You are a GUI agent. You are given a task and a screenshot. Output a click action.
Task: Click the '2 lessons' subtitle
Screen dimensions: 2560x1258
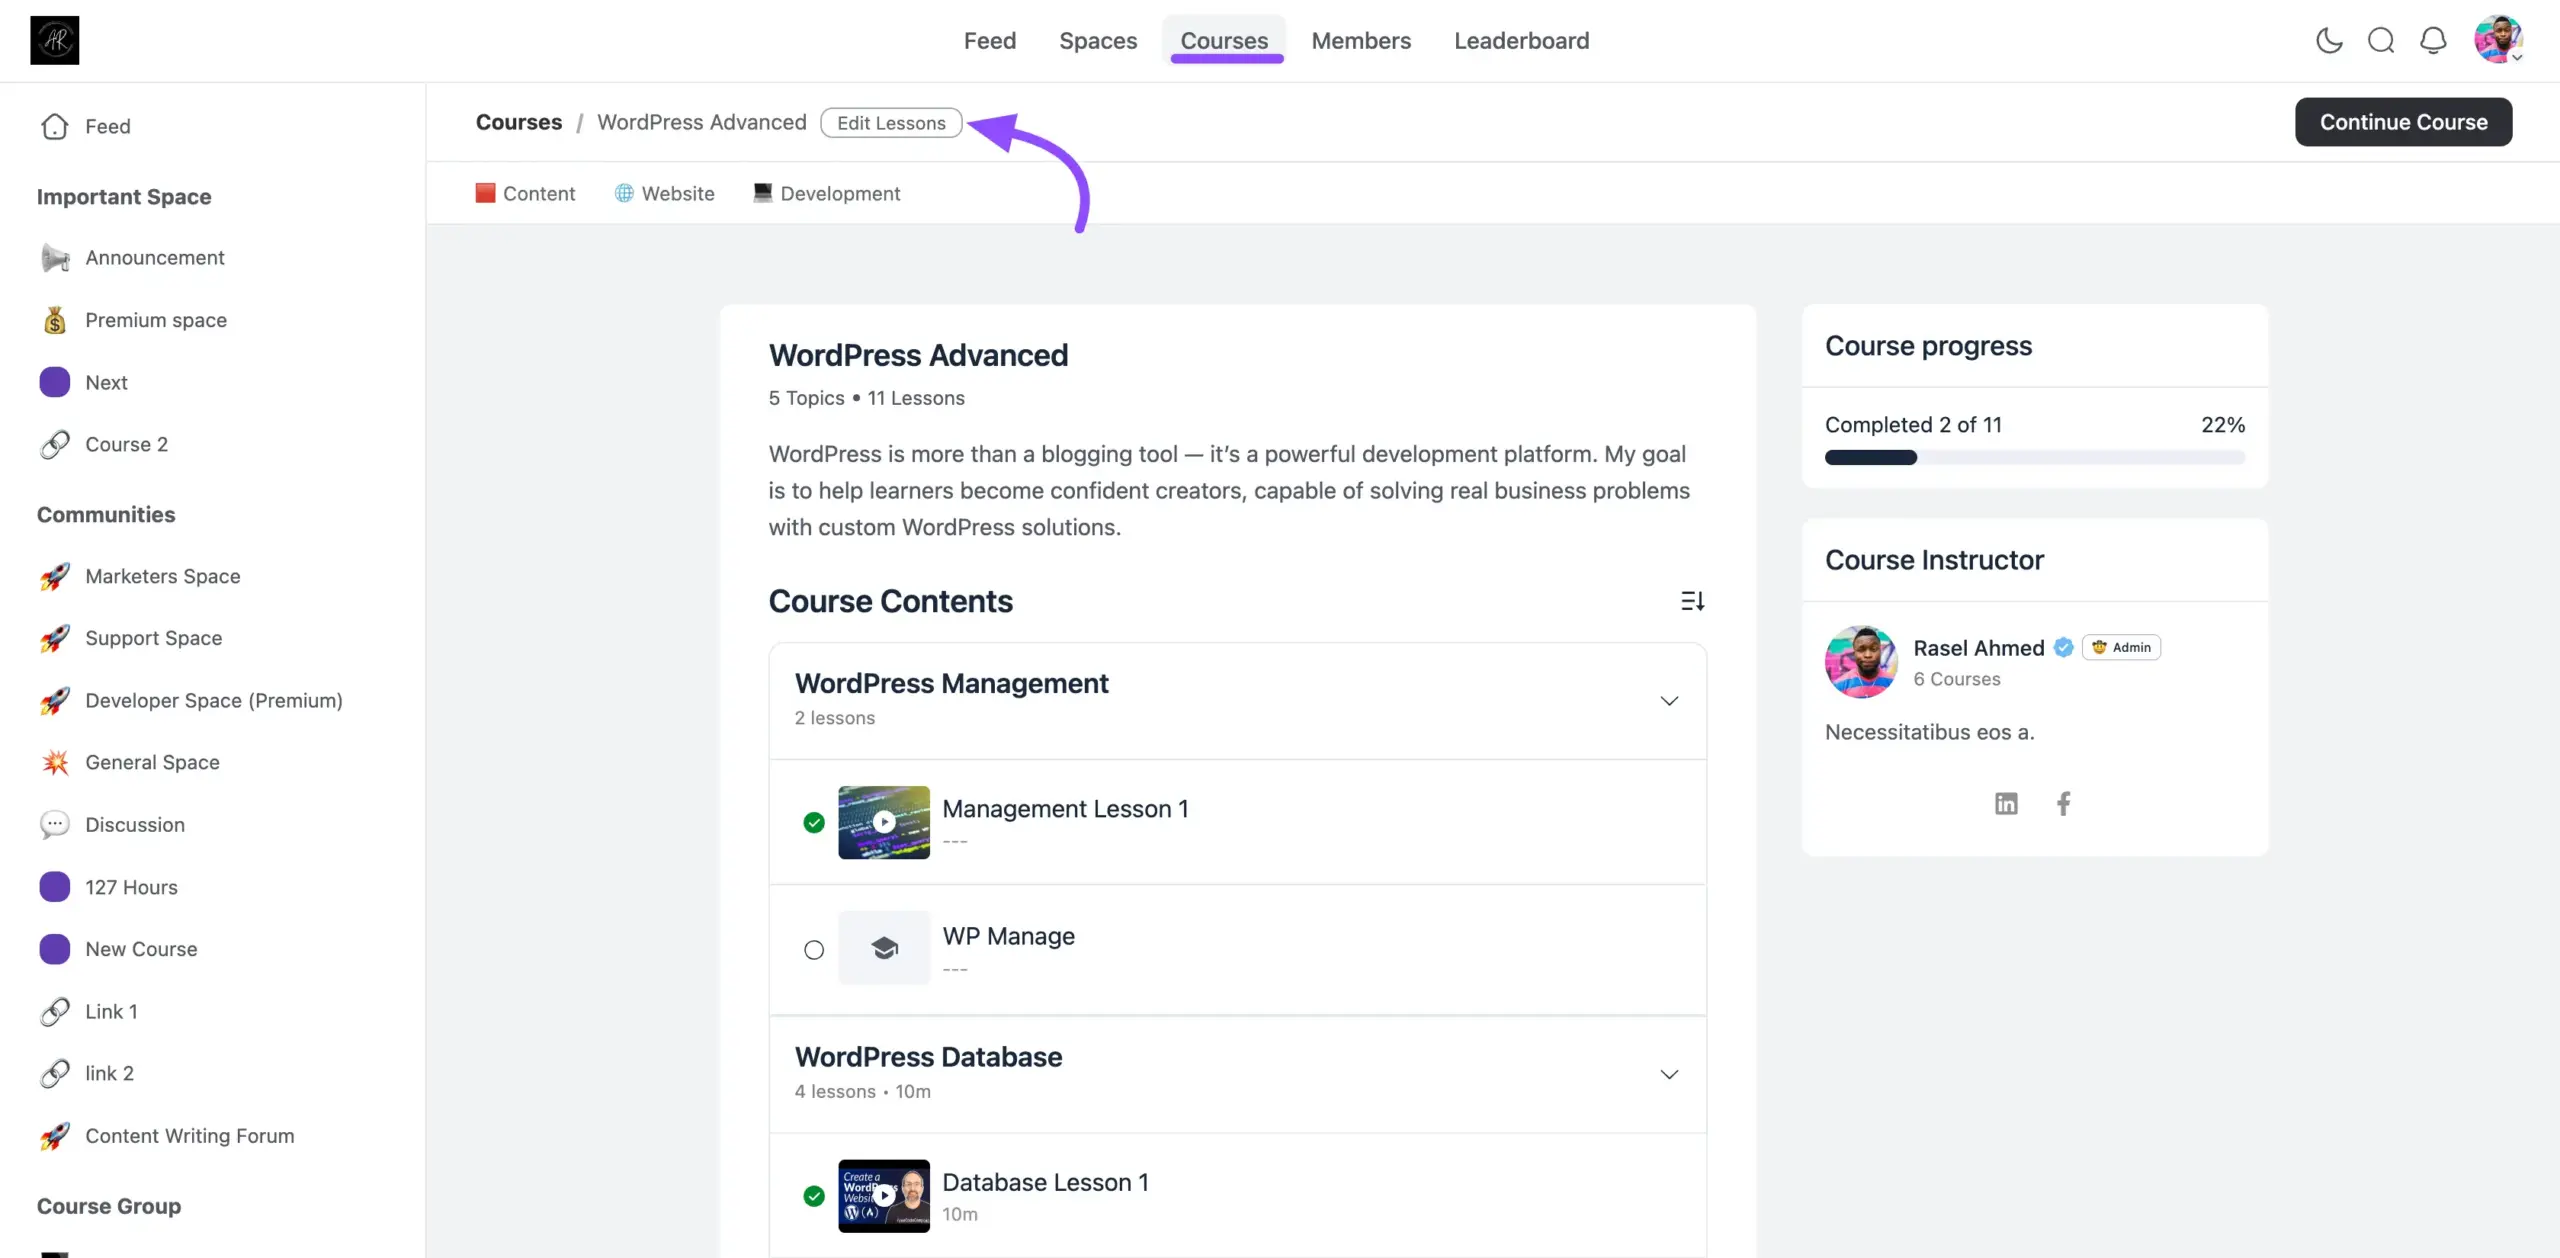click(834, 718)
